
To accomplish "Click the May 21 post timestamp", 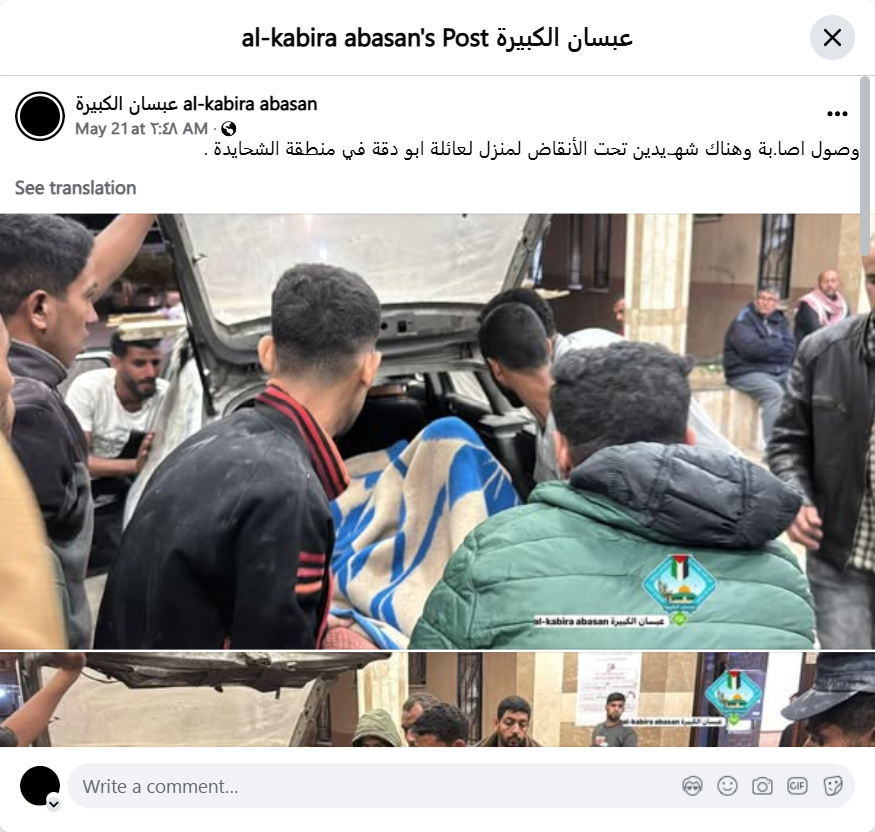I will 141,129.
